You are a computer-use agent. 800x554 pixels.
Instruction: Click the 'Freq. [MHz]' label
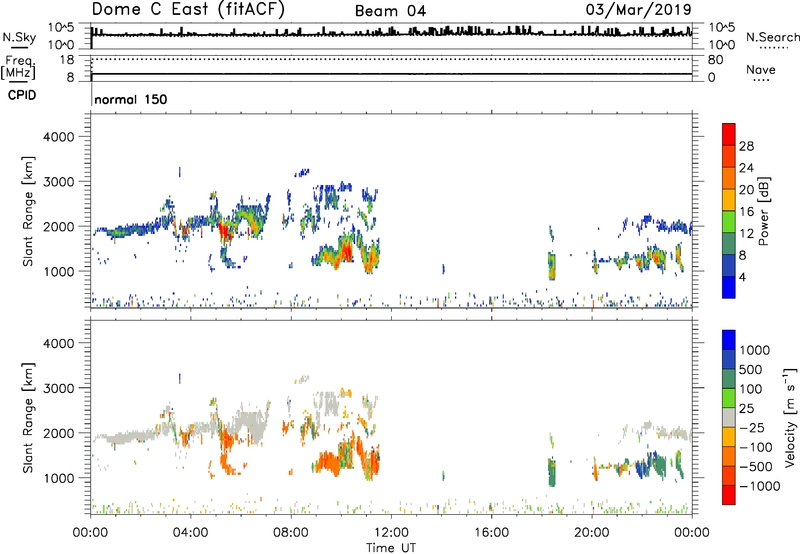[18, 67]
